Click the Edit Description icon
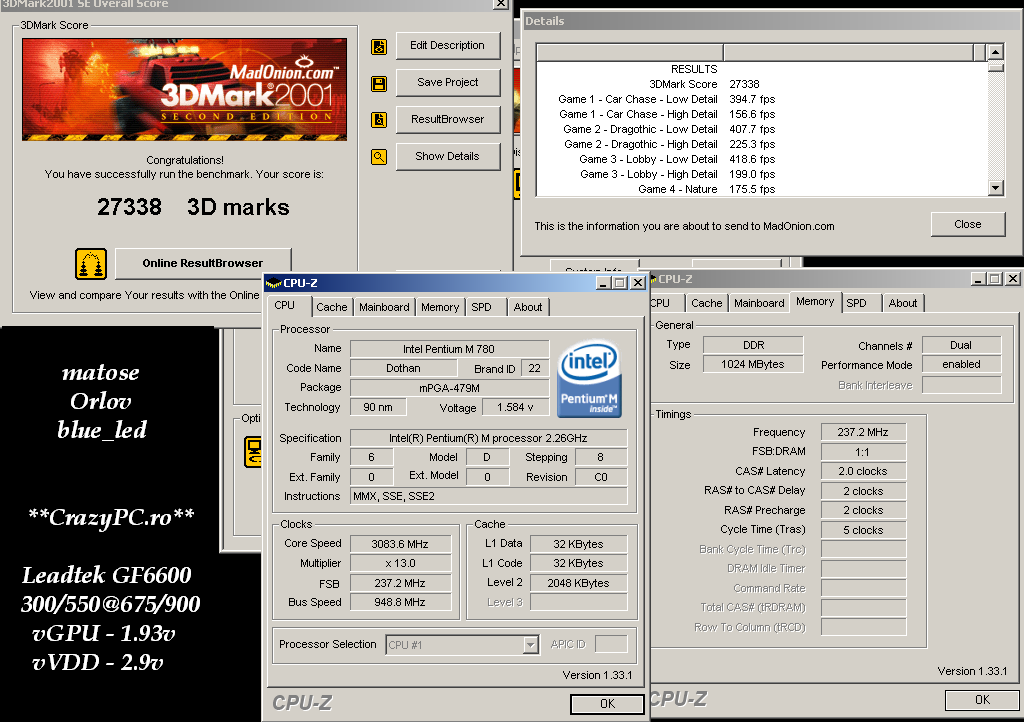 pos(379,47)
